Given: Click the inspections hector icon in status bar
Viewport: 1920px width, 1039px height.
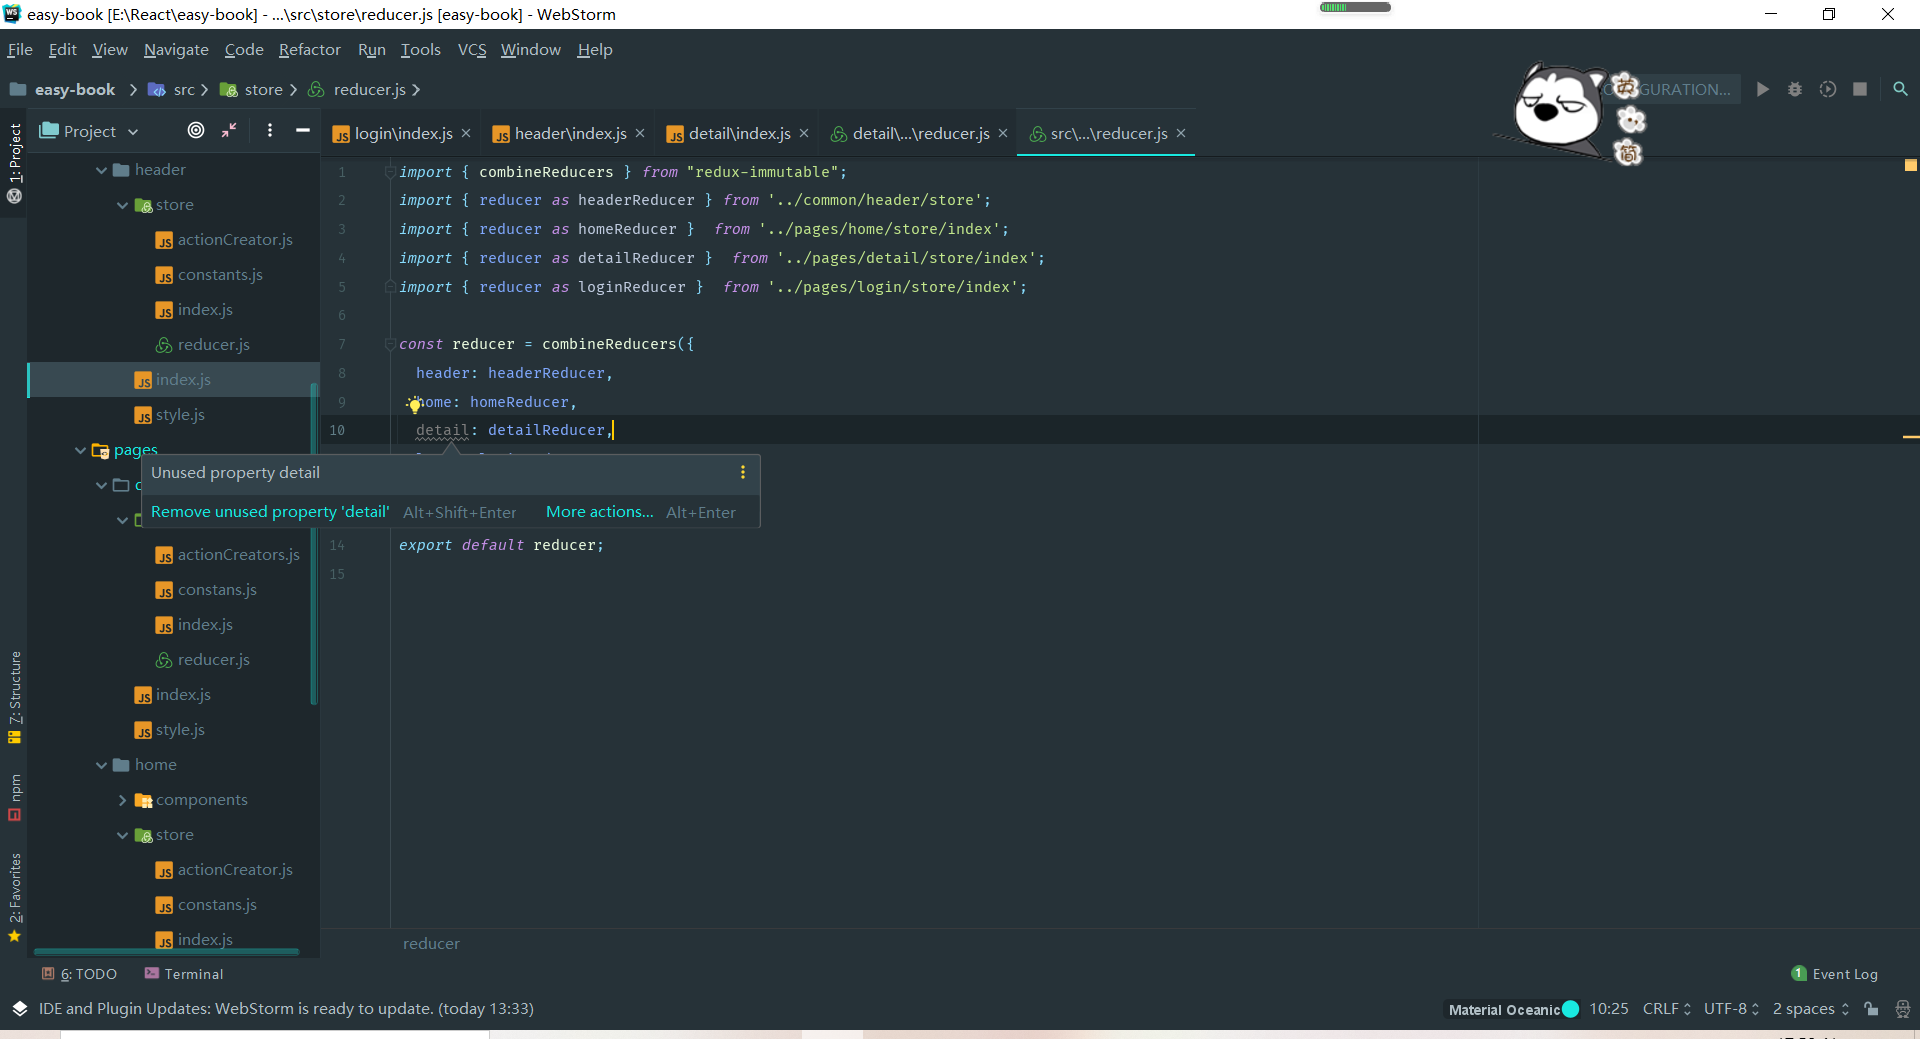Looking at the screenshot, I should point(1903,1009).
